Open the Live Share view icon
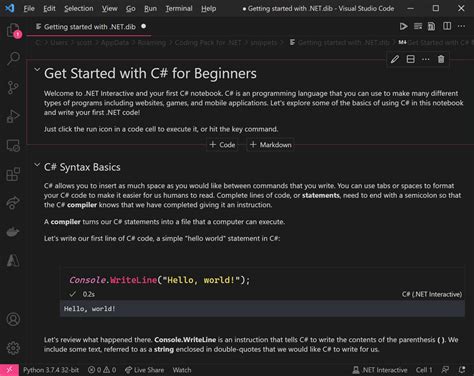 13,203
